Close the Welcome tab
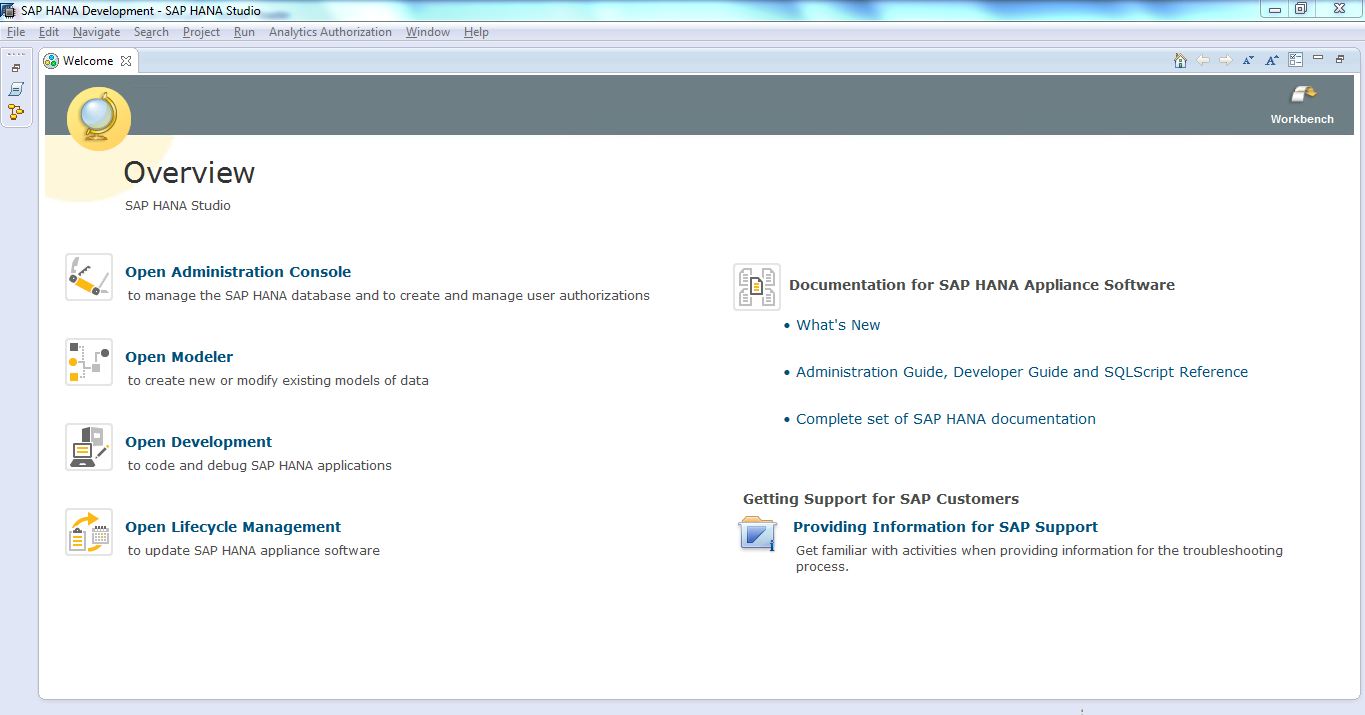The width and height of the screenshot is (1365, 715). click(126, 60)
